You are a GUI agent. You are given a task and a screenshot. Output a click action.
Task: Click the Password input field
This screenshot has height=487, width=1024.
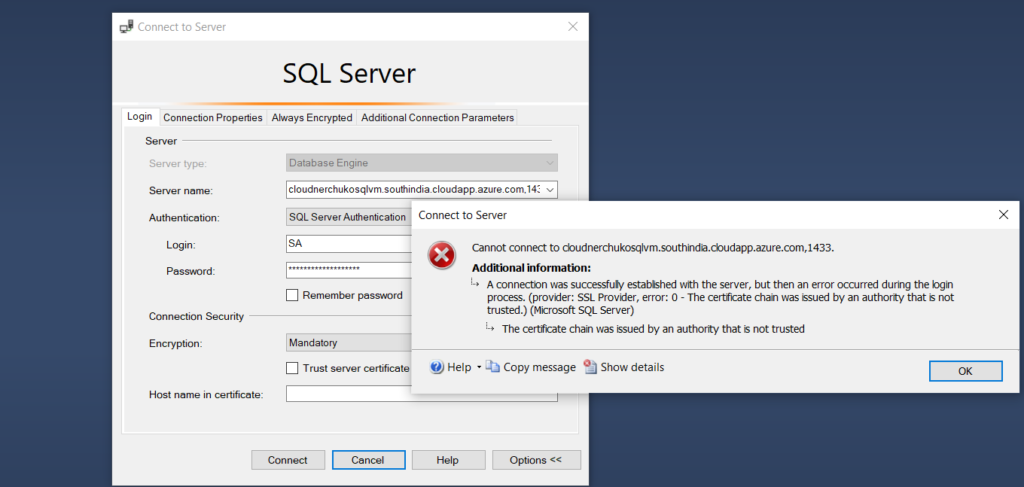(x=349, y=270)
